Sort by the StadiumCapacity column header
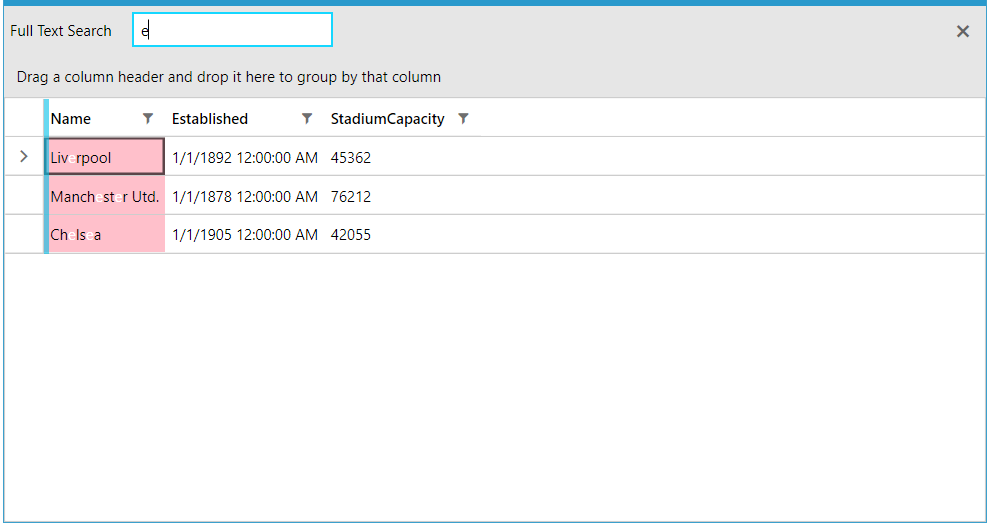The height and width of the screenshot is (527, 991). point(387,119)
